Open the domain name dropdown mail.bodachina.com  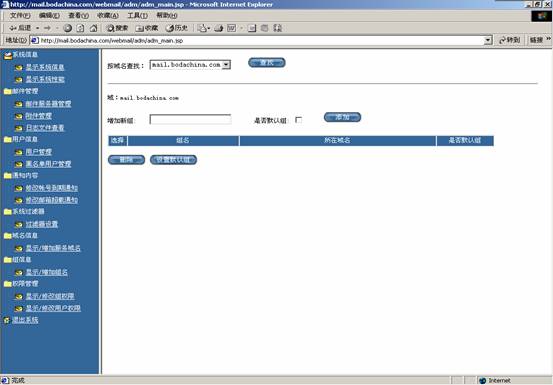click(190, 65)
